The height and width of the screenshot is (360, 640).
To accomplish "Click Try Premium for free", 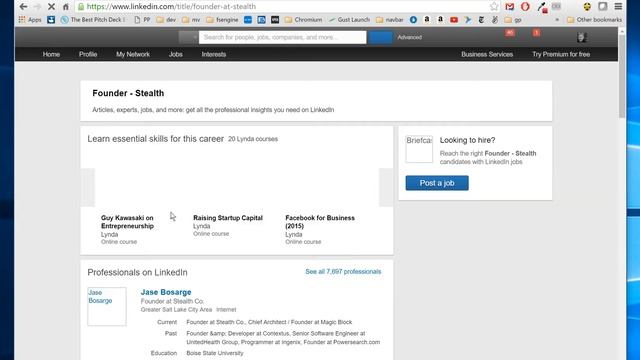I will 561,54.
